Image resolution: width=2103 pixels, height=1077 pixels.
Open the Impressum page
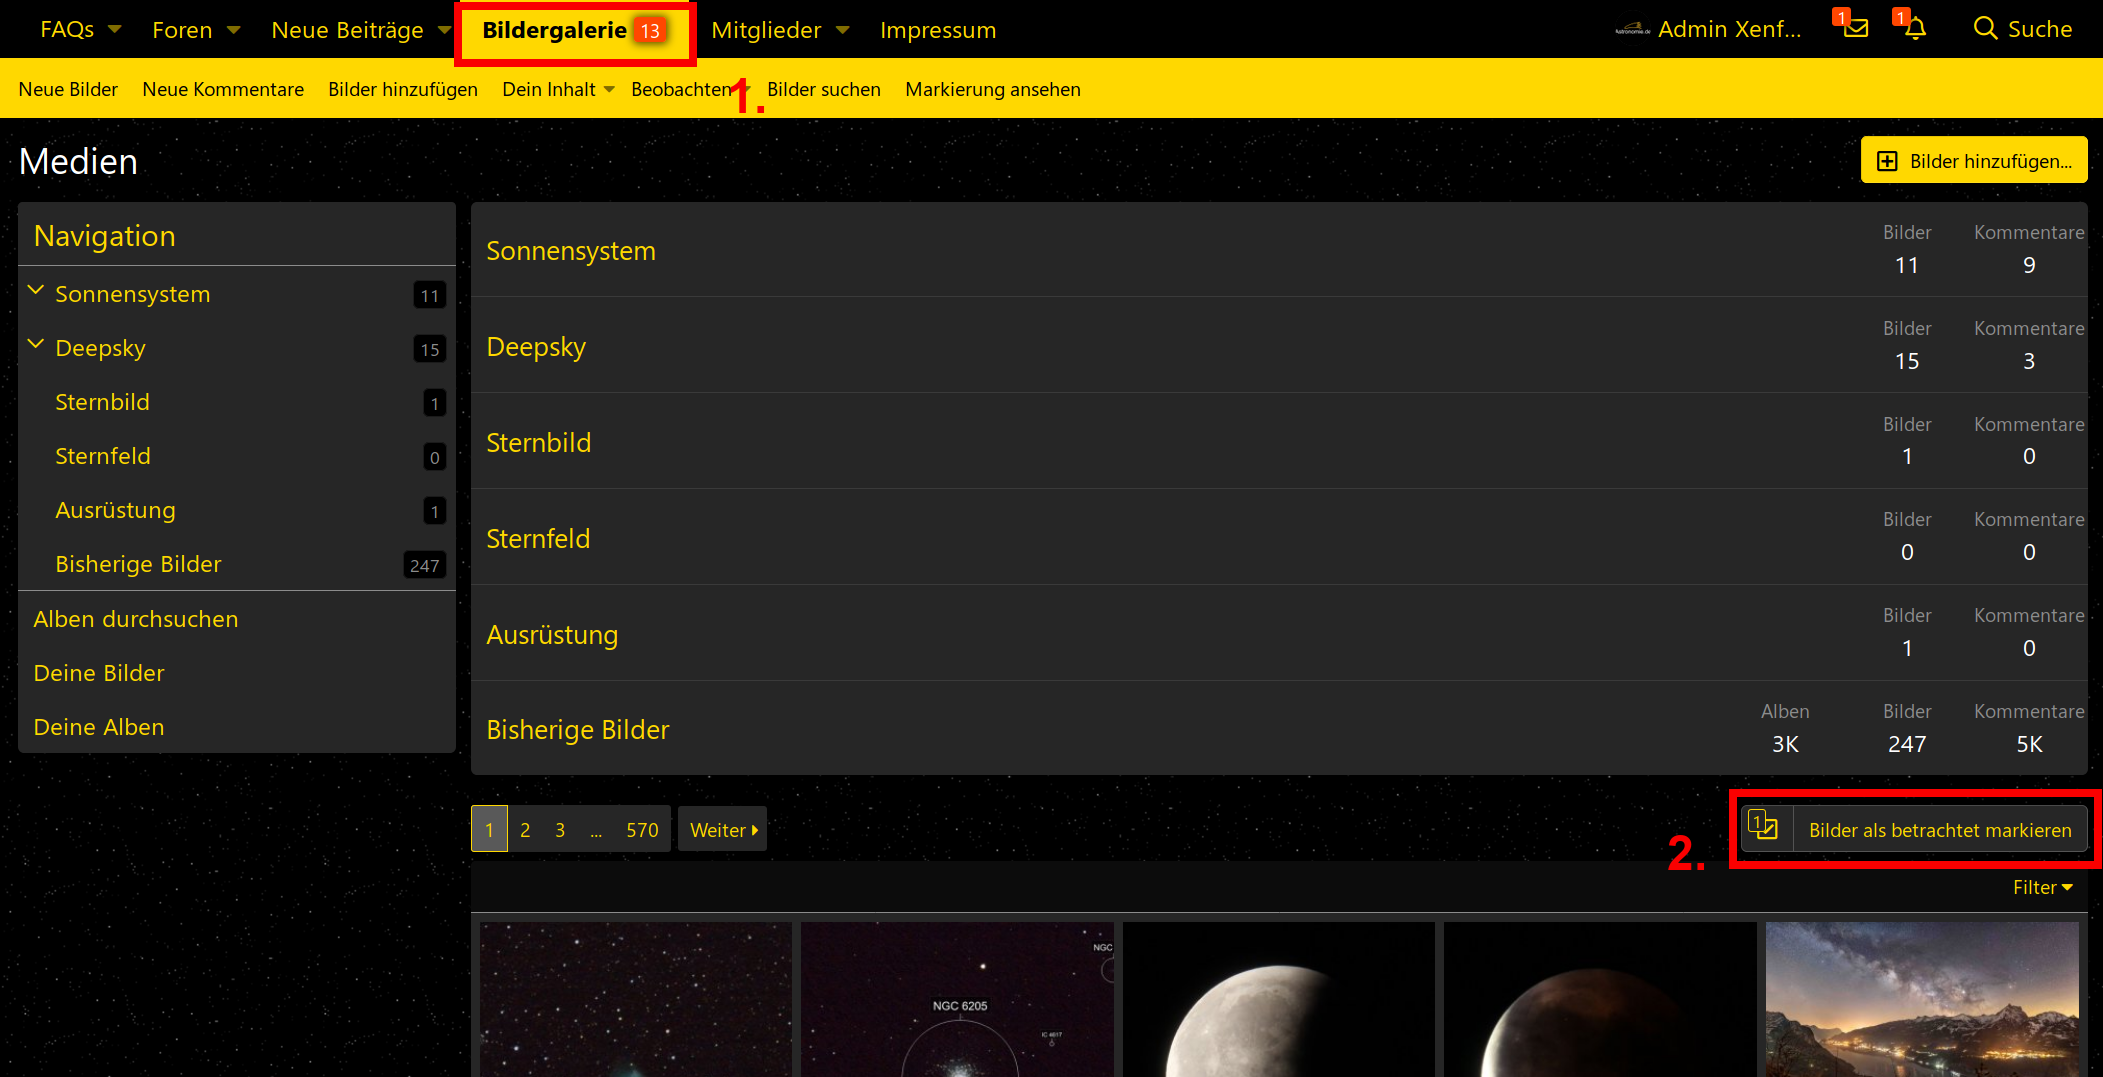(938, 29)
